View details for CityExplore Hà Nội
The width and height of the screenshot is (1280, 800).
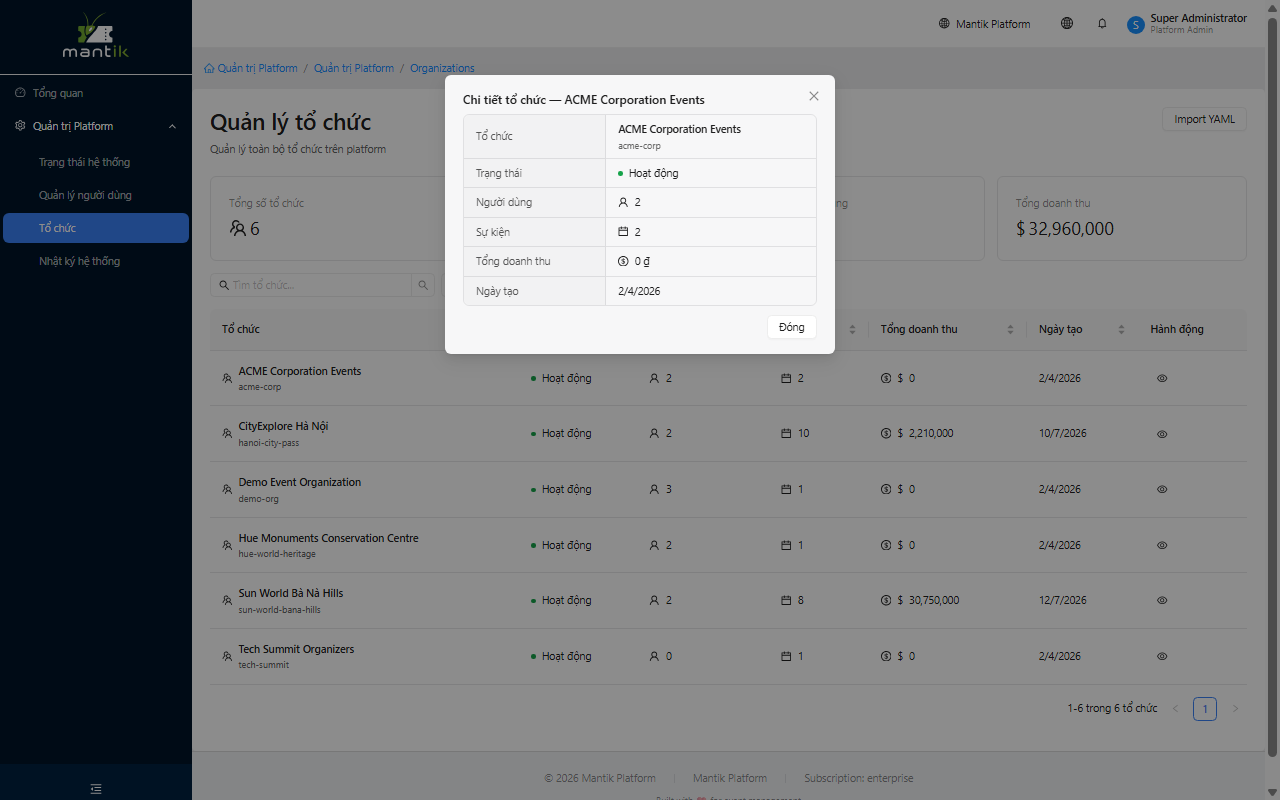click(1162, 434)
